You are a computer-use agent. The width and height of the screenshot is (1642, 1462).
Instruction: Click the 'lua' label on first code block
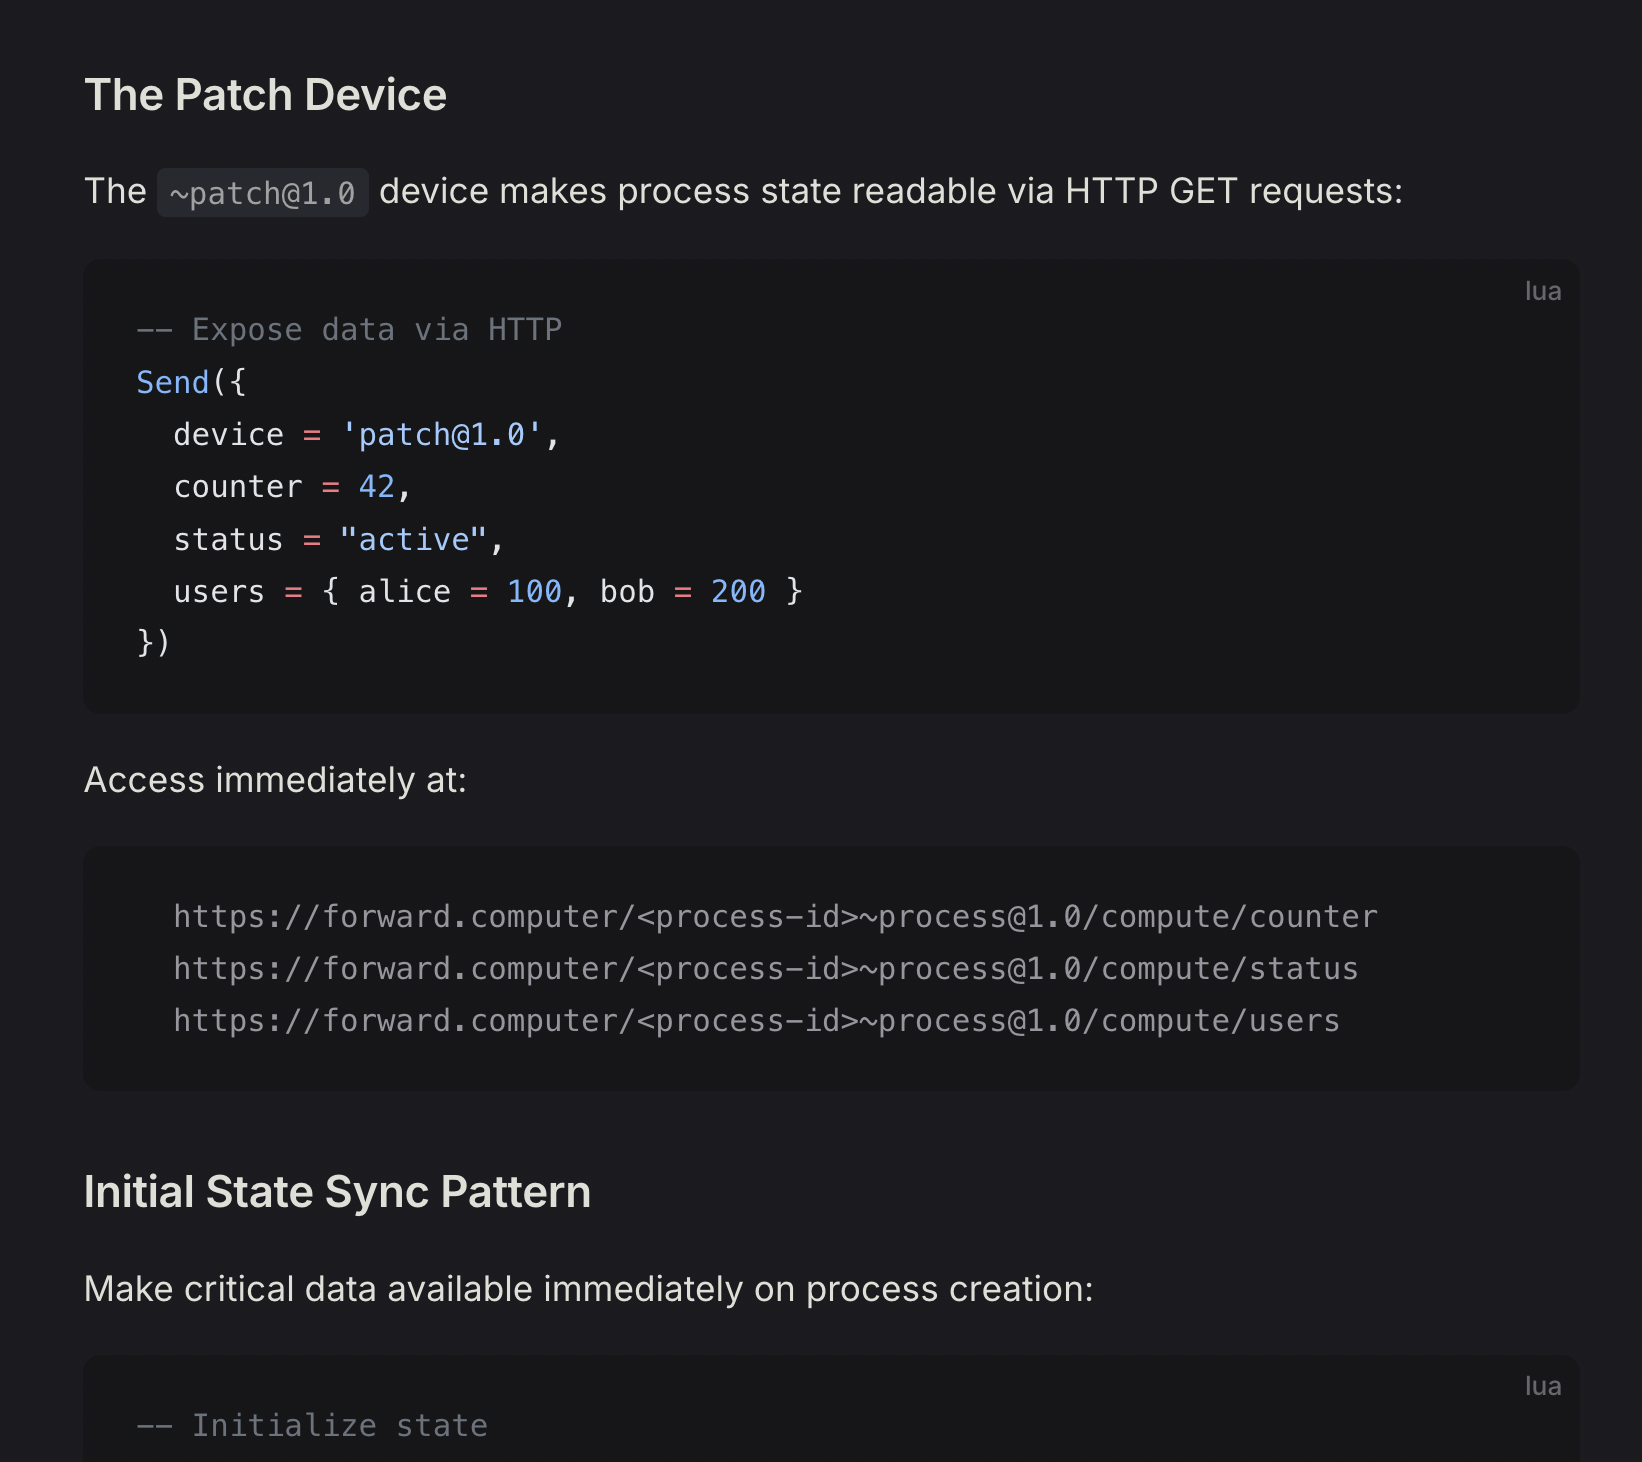pyautogui.click(x=1542, y=291)
